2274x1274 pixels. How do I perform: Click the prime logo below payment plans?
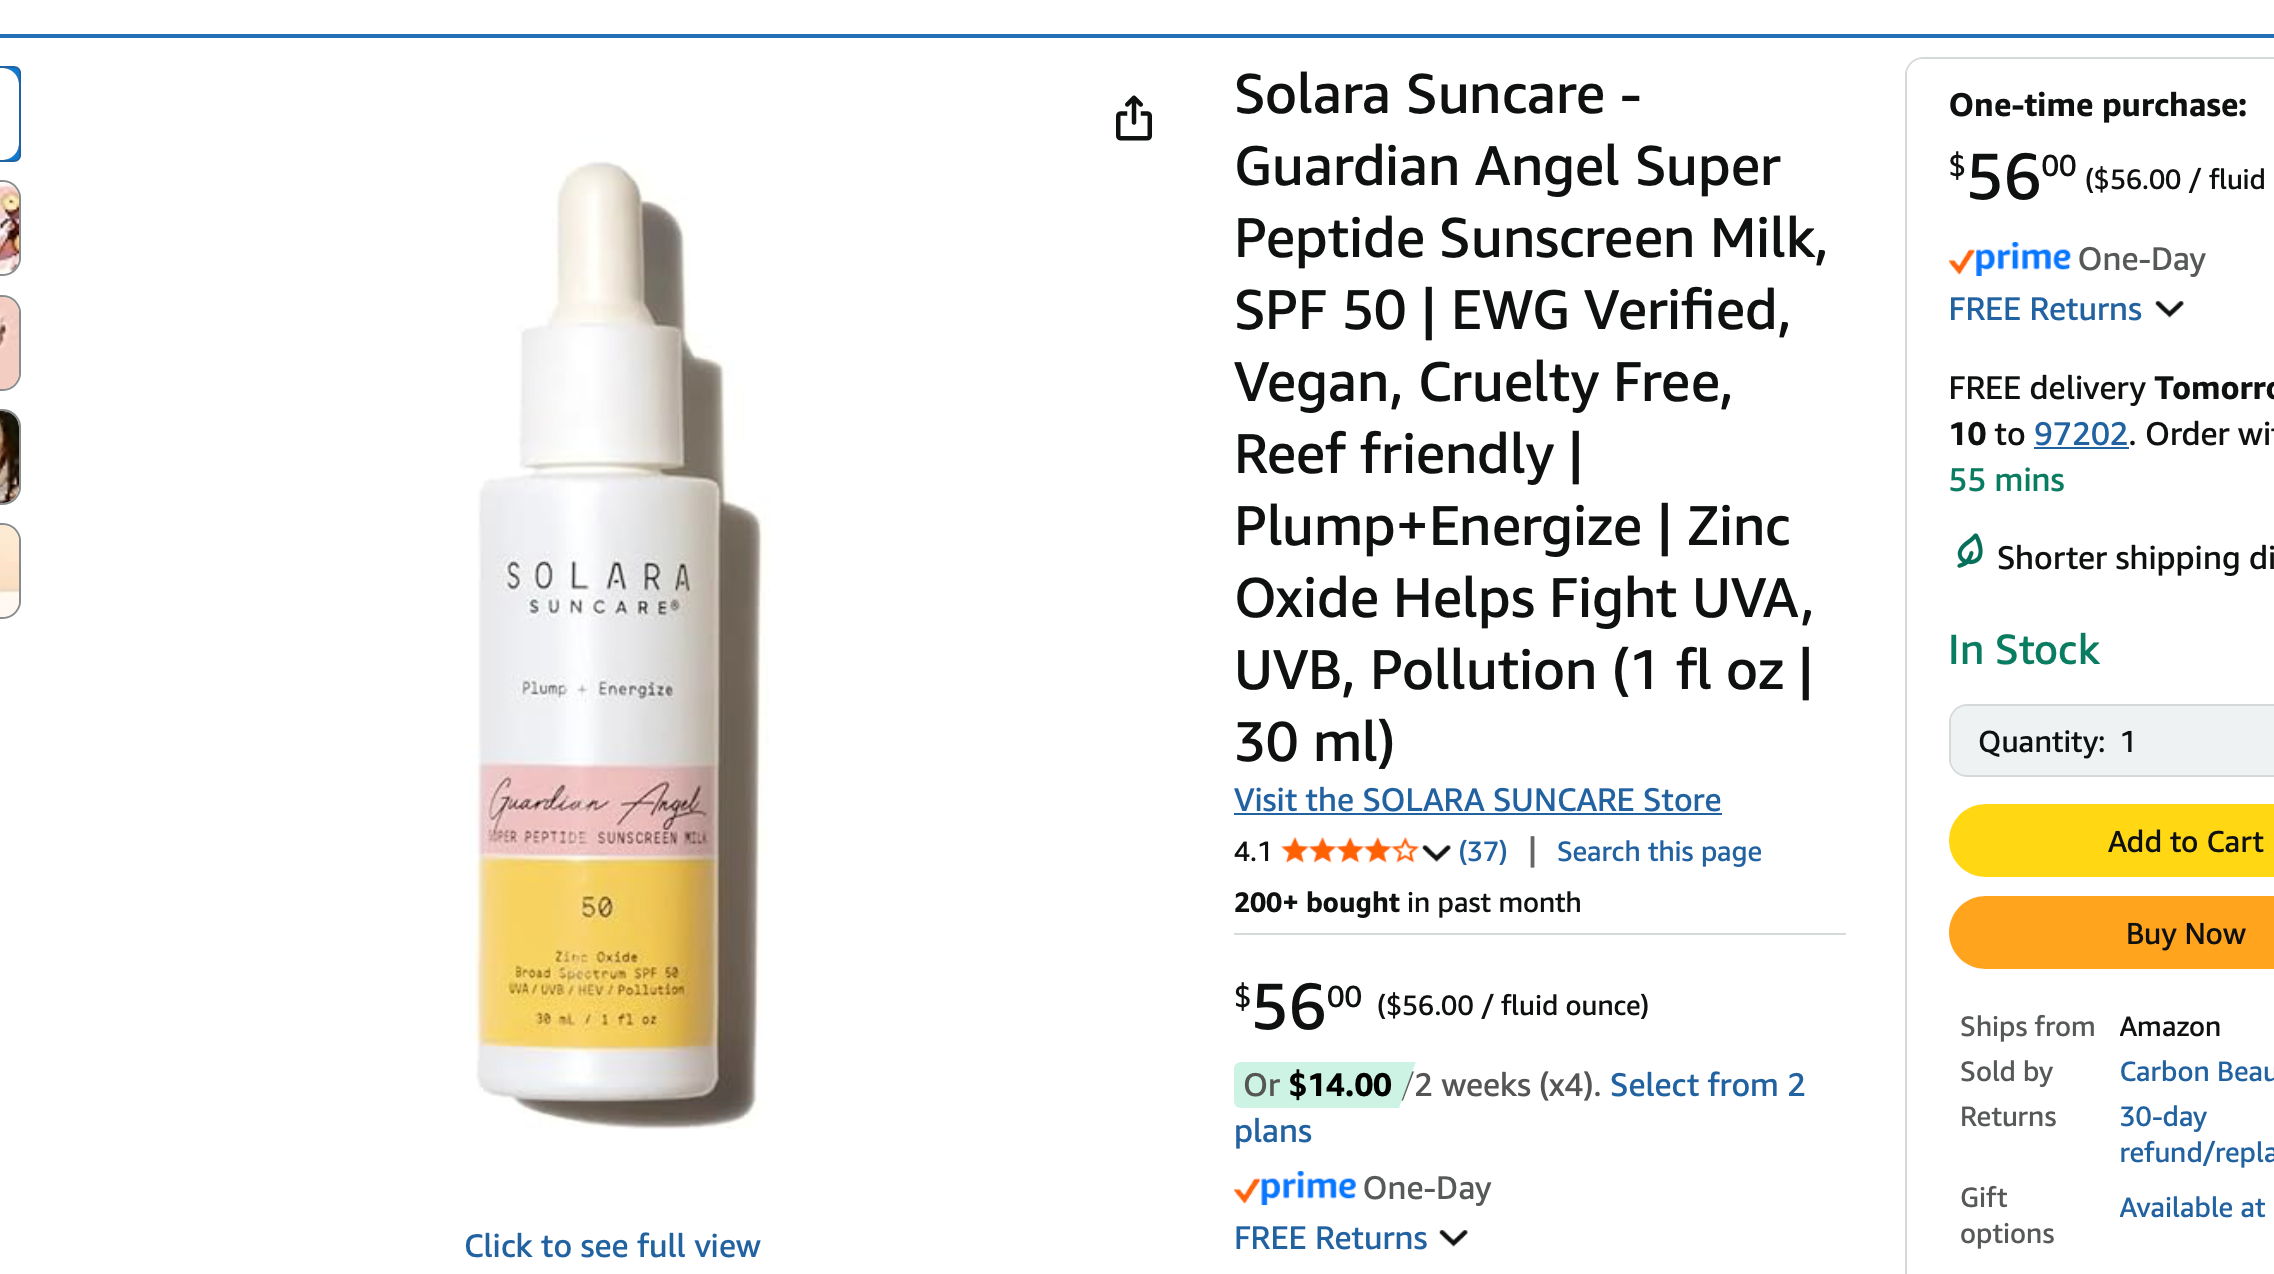(x=1296, y=1187)
